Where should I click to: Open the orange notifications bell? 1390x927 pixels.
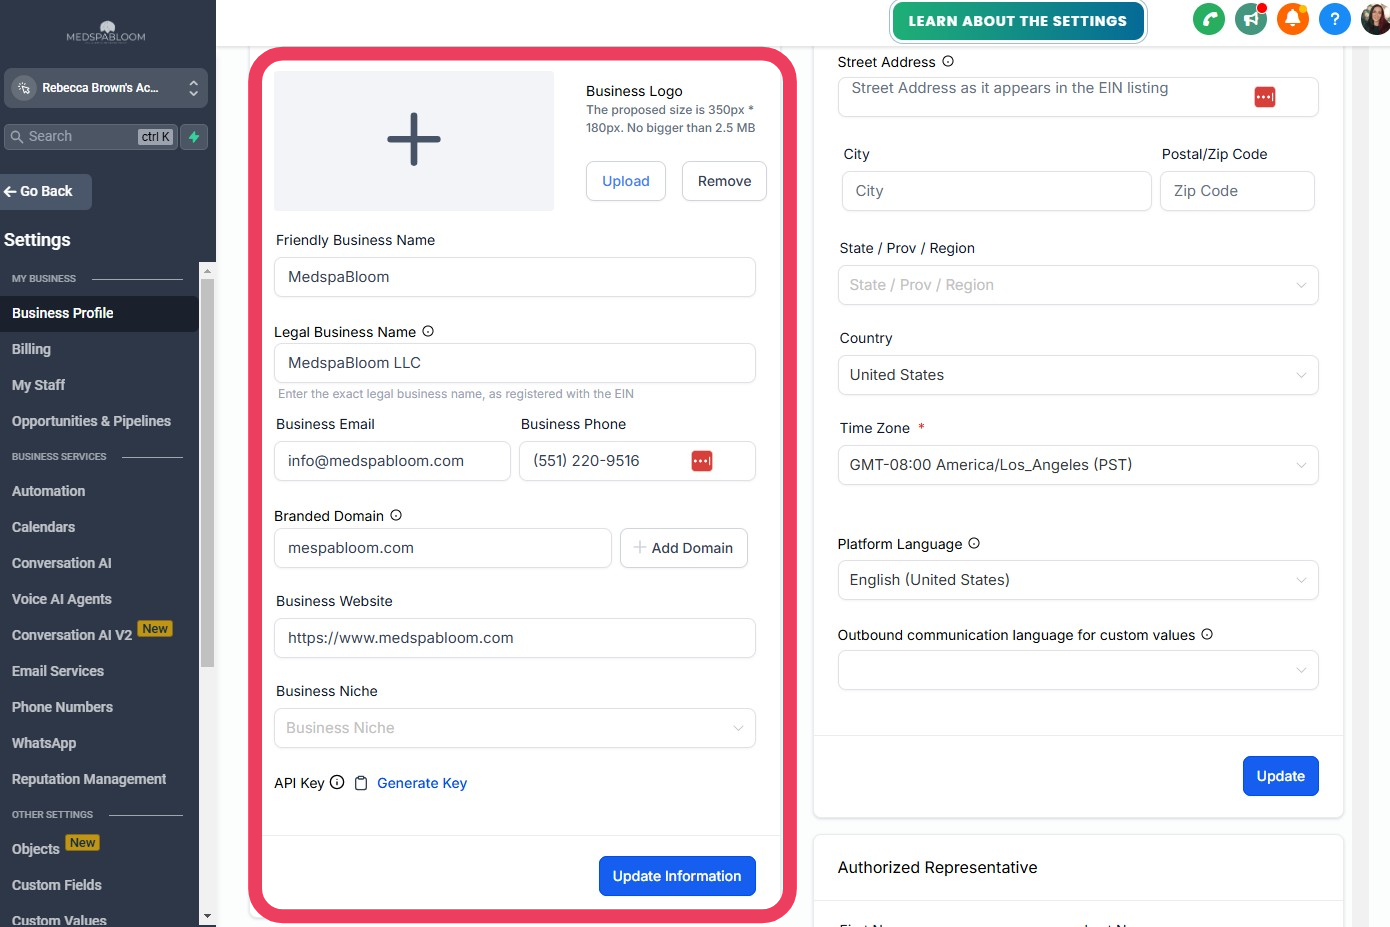[1293, 19]
